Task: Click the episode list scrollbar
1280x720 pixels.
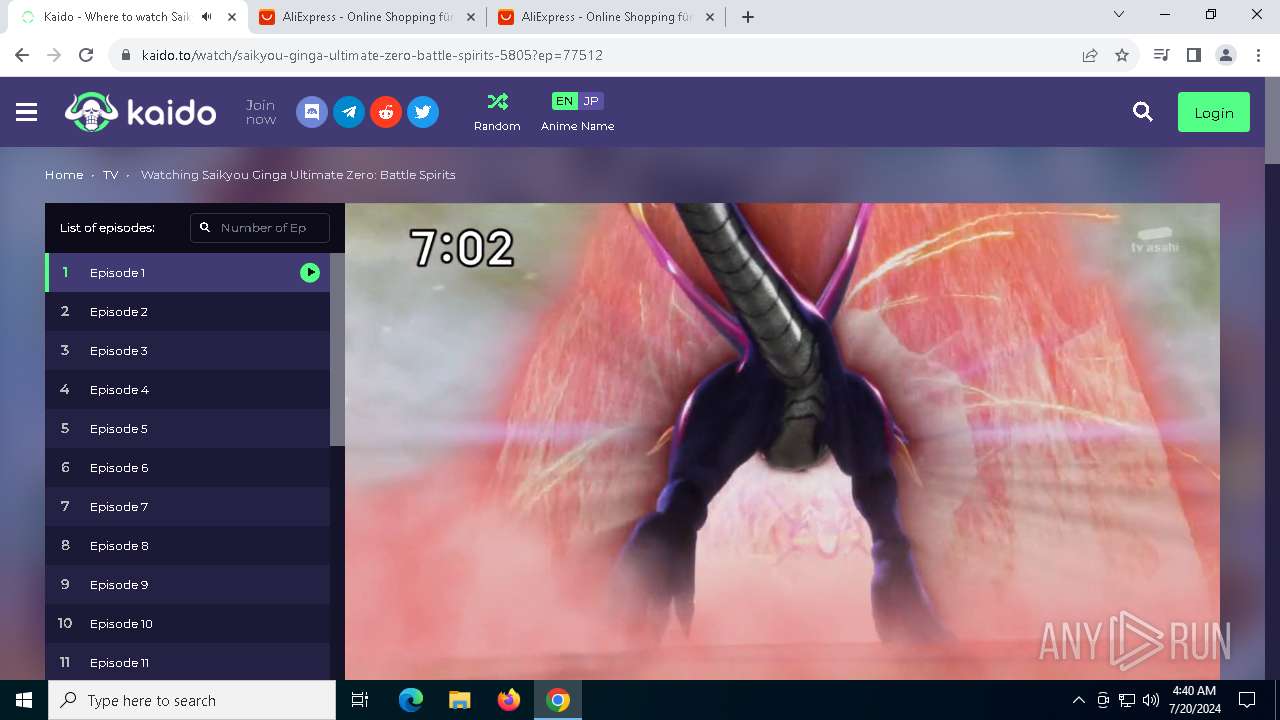Action: point(337,349)
